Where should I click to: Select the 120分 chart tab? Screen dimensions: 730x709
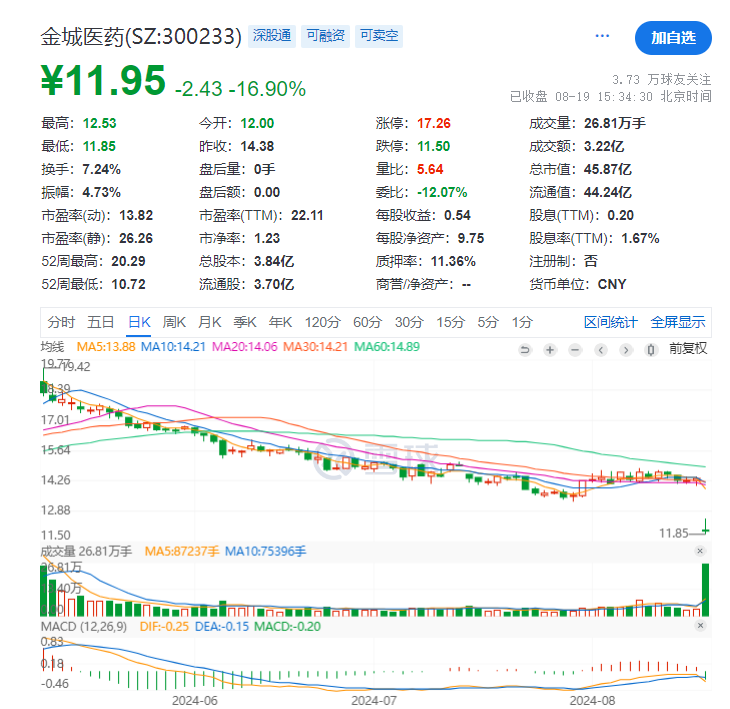coord(323,322)
